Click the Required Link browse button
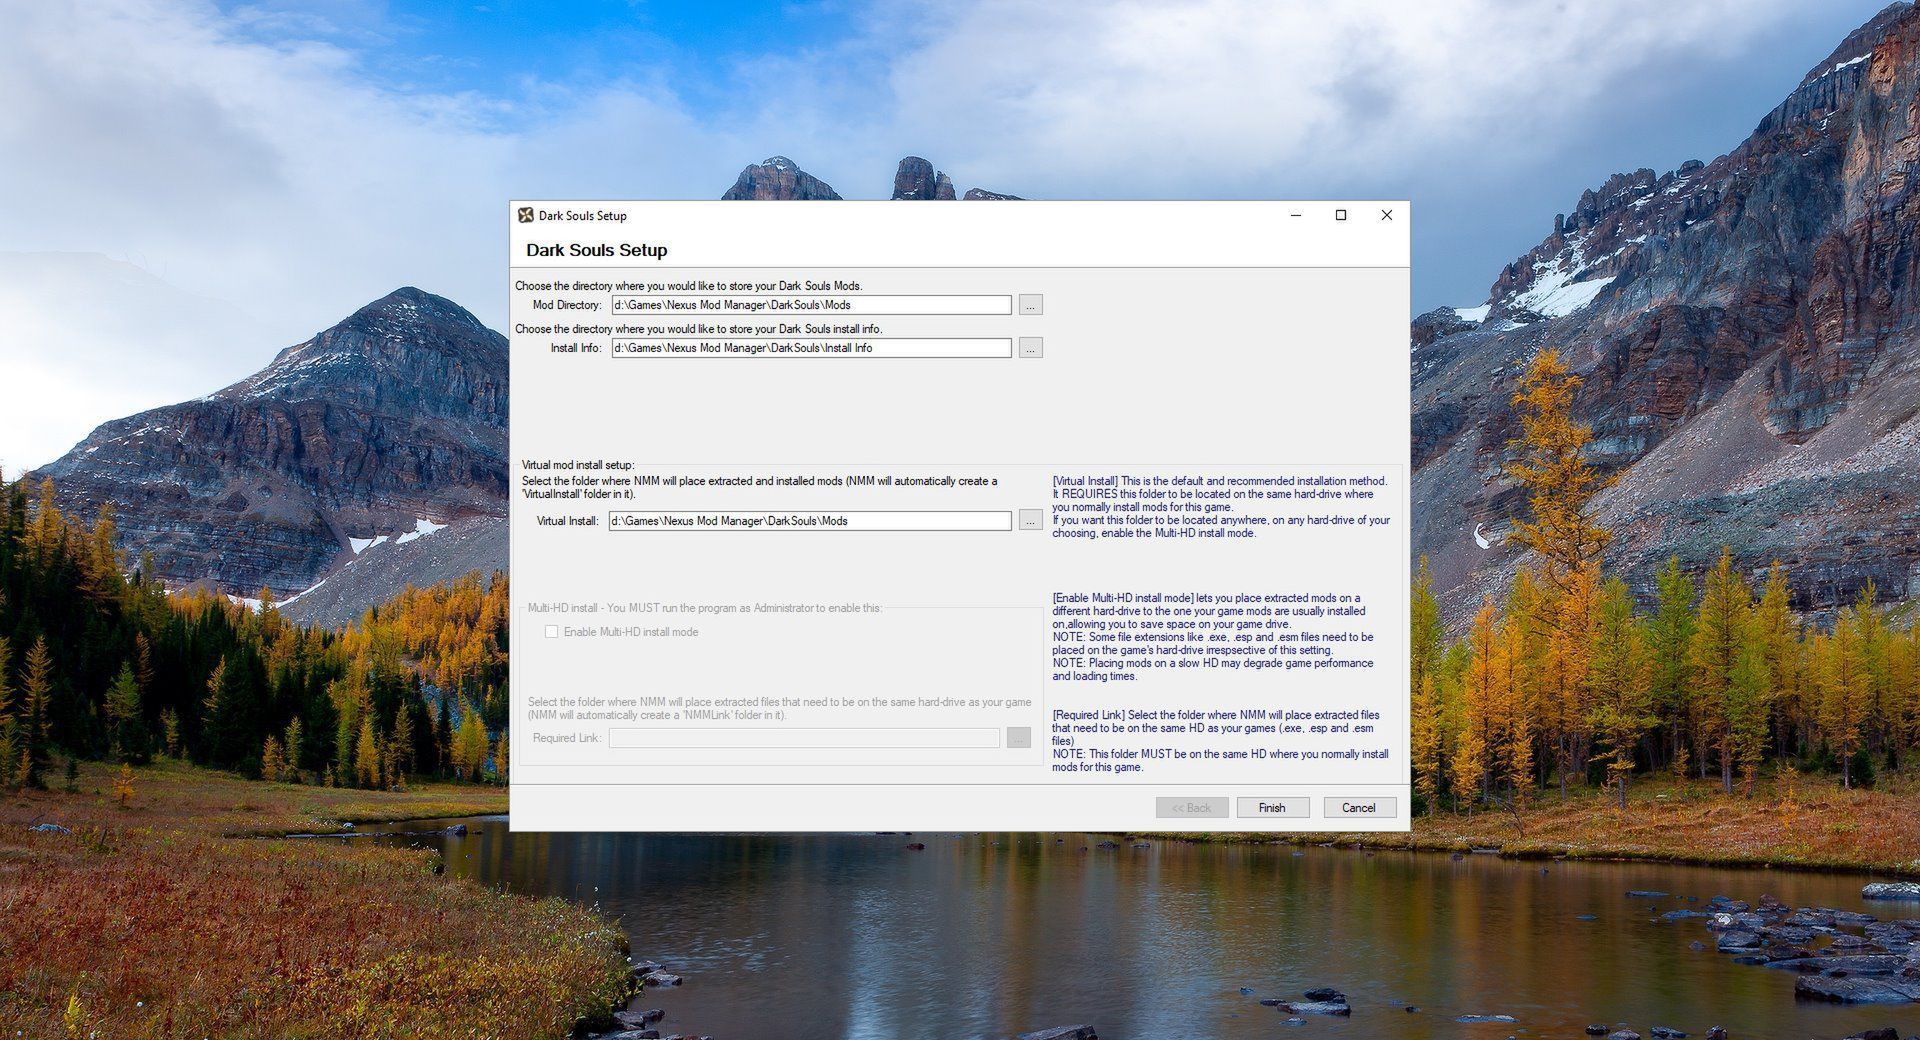 click(x=1017, y=737)
